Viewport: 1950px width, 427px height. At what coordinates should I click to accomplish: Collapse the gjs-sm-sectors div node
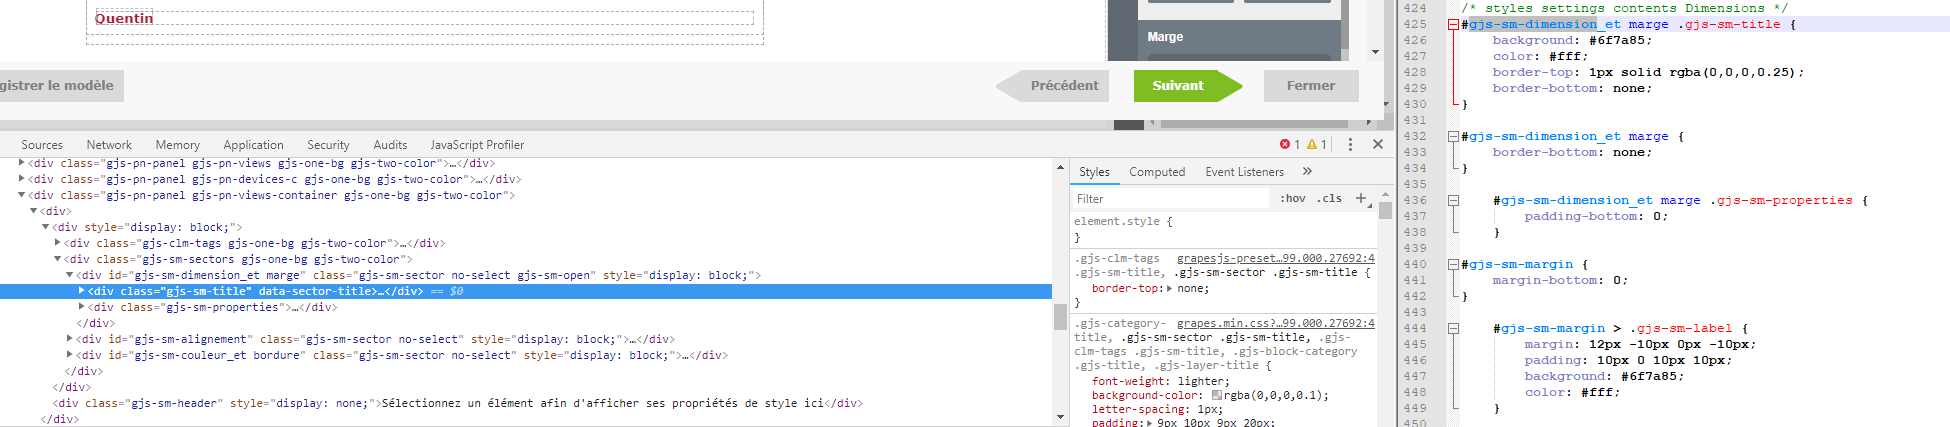pyautogui.click(x=58, y=259)
